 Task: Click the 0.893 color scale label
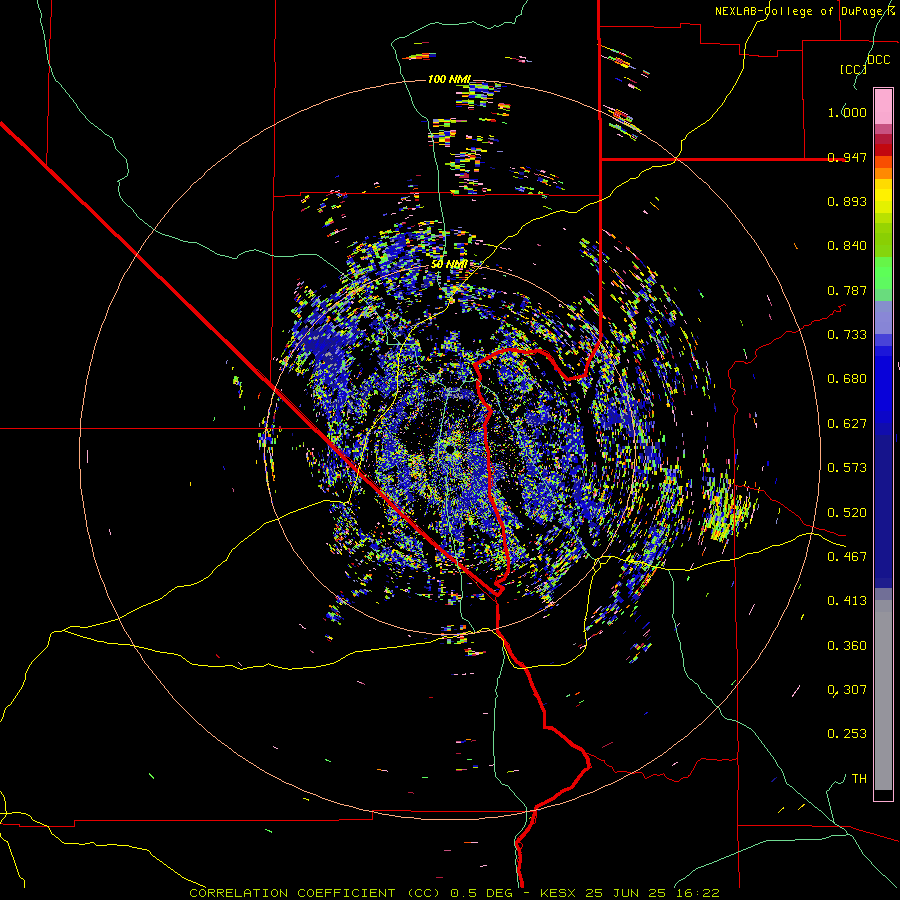point(847,201)
